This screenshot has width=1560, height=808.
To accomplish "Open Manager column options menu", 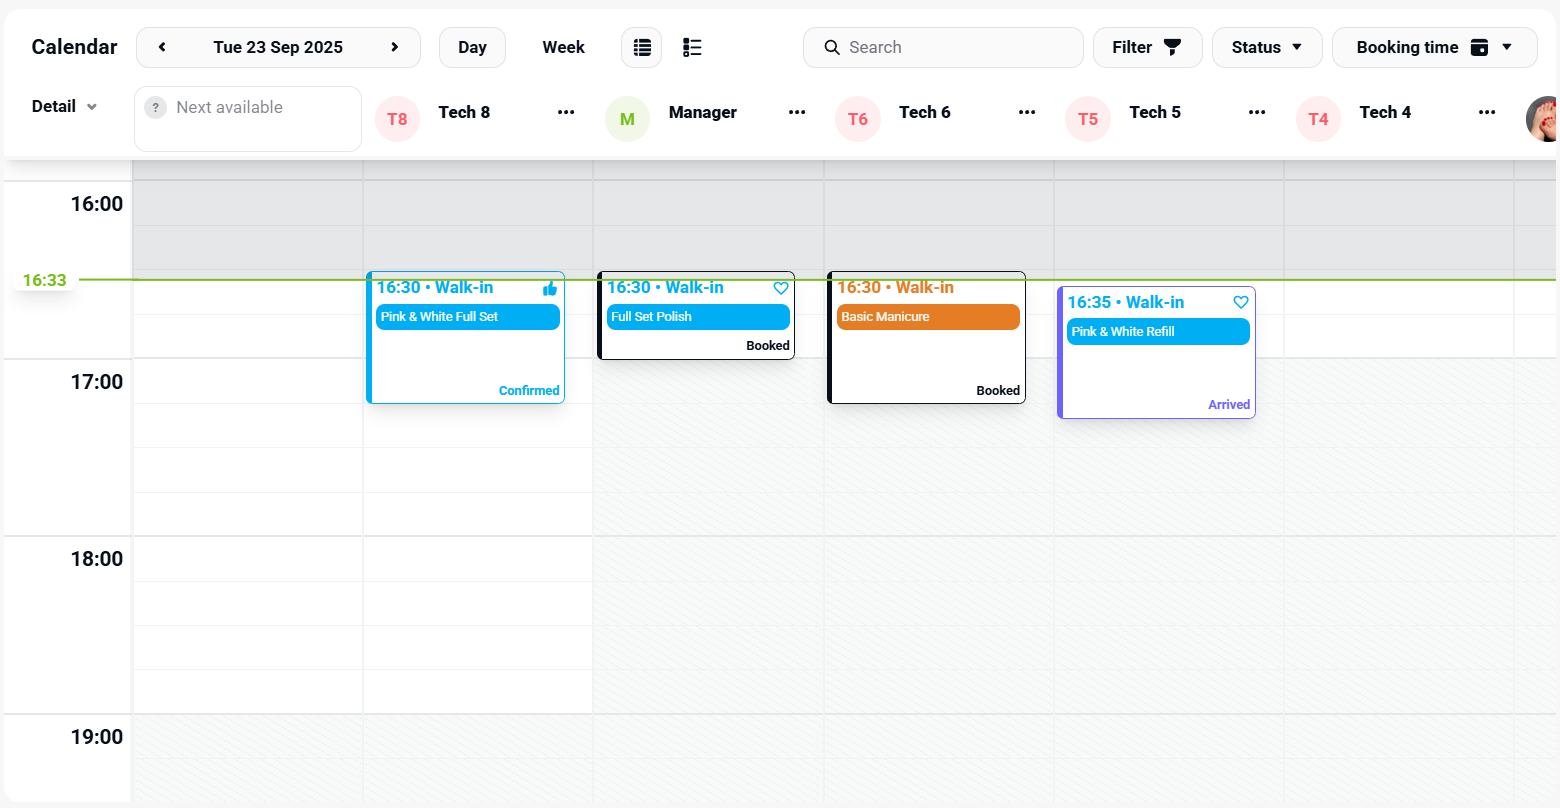I will pyautogui.click(x=797, y=112).
